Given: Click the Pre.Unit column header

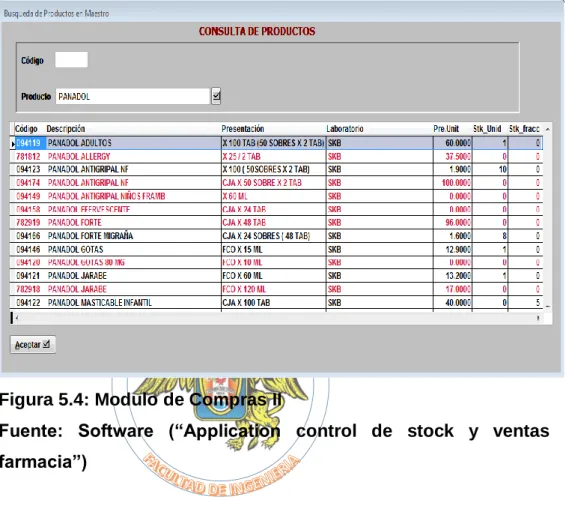Looking at the screenshot, I should click(x=446, y=129).
